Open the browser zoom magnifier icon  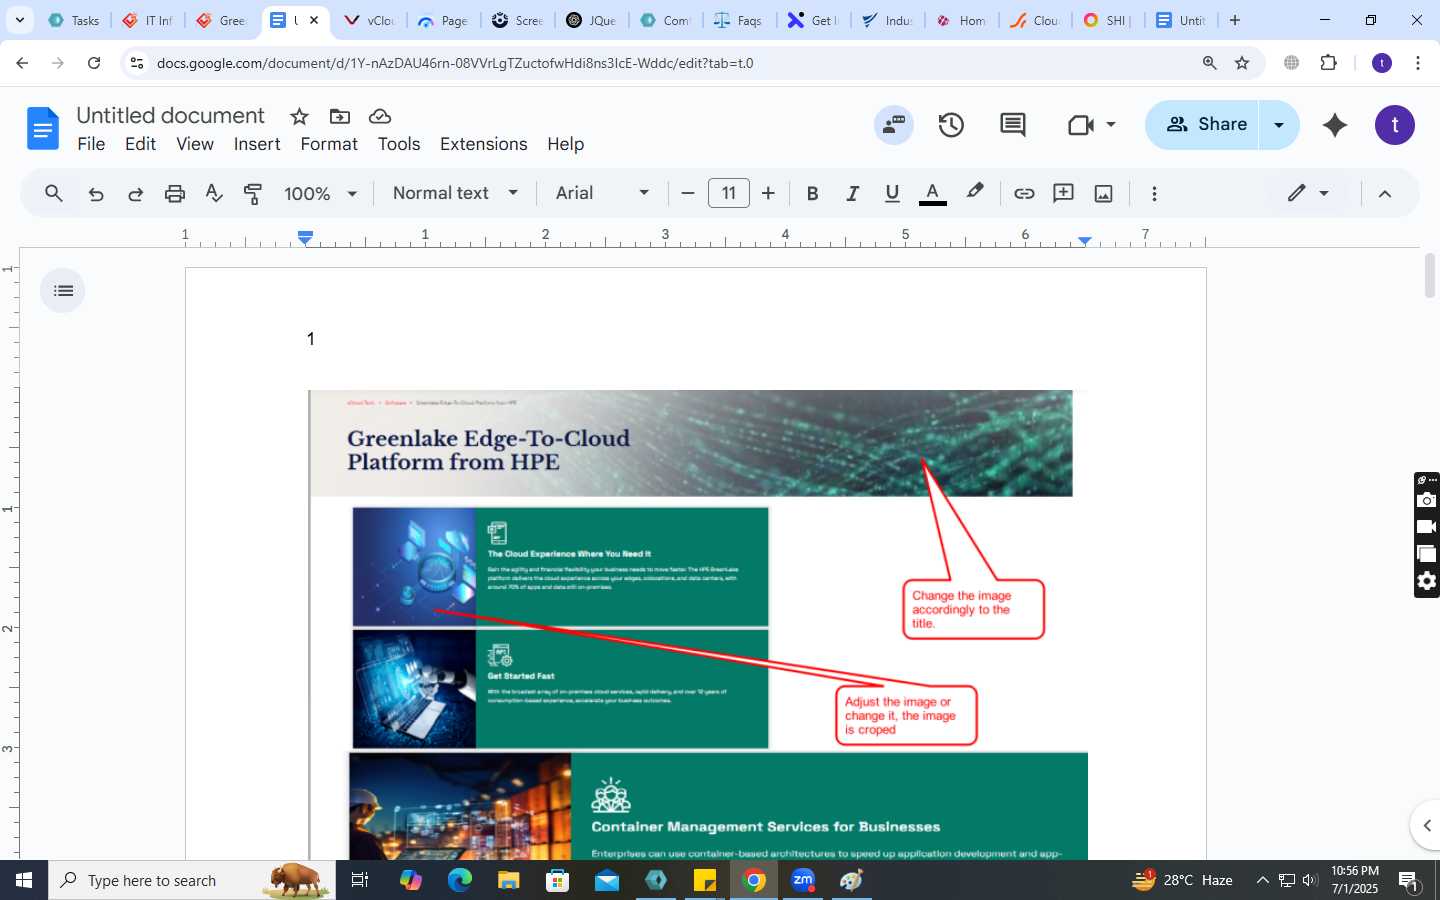[x=1209, y=63]
